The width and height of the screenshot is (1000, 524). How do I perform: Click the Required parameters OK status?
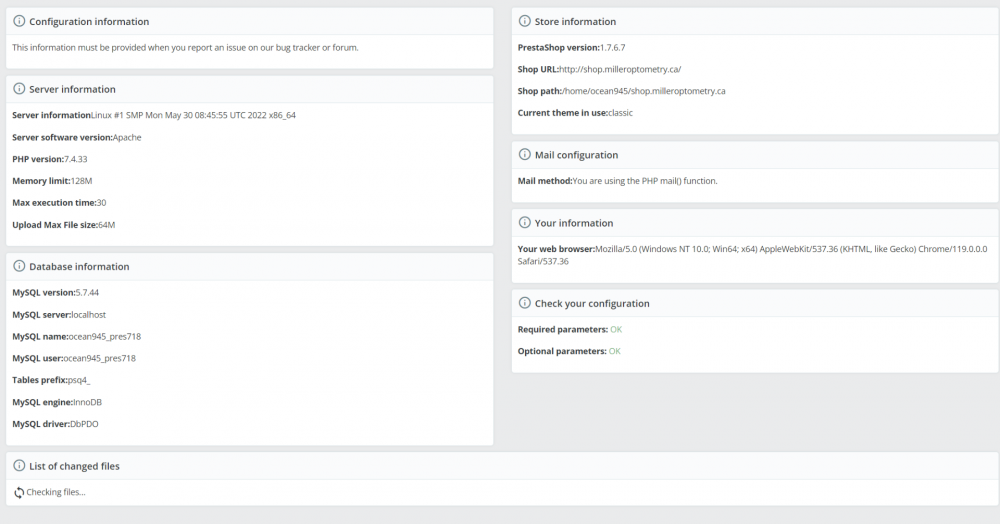click(615, 329)
